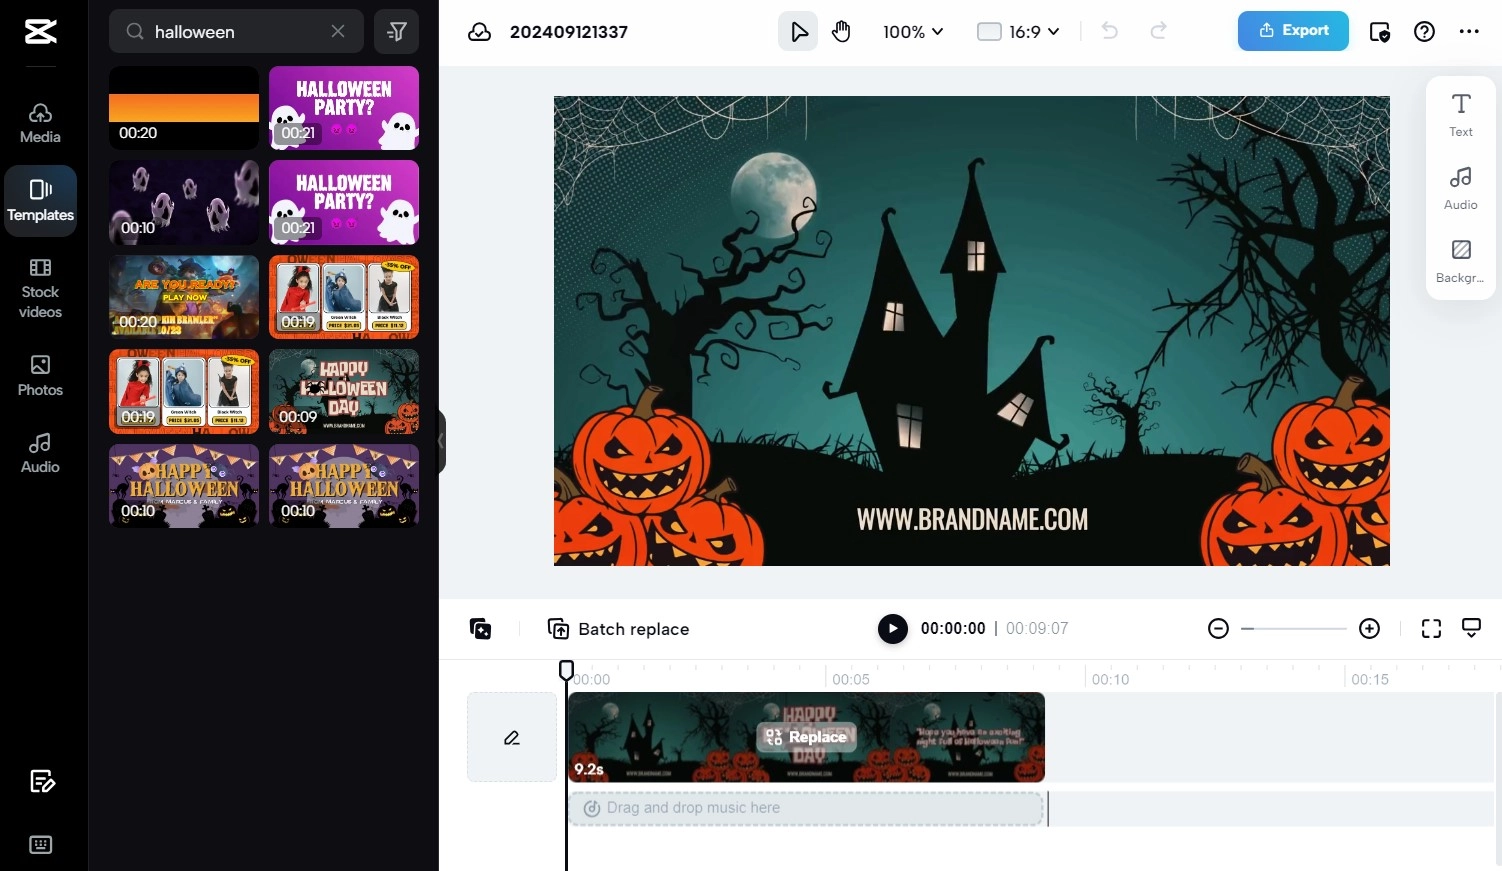Click the 00:10 timeline ruler mark
1502x871 pixels.
coord(1111,679)
